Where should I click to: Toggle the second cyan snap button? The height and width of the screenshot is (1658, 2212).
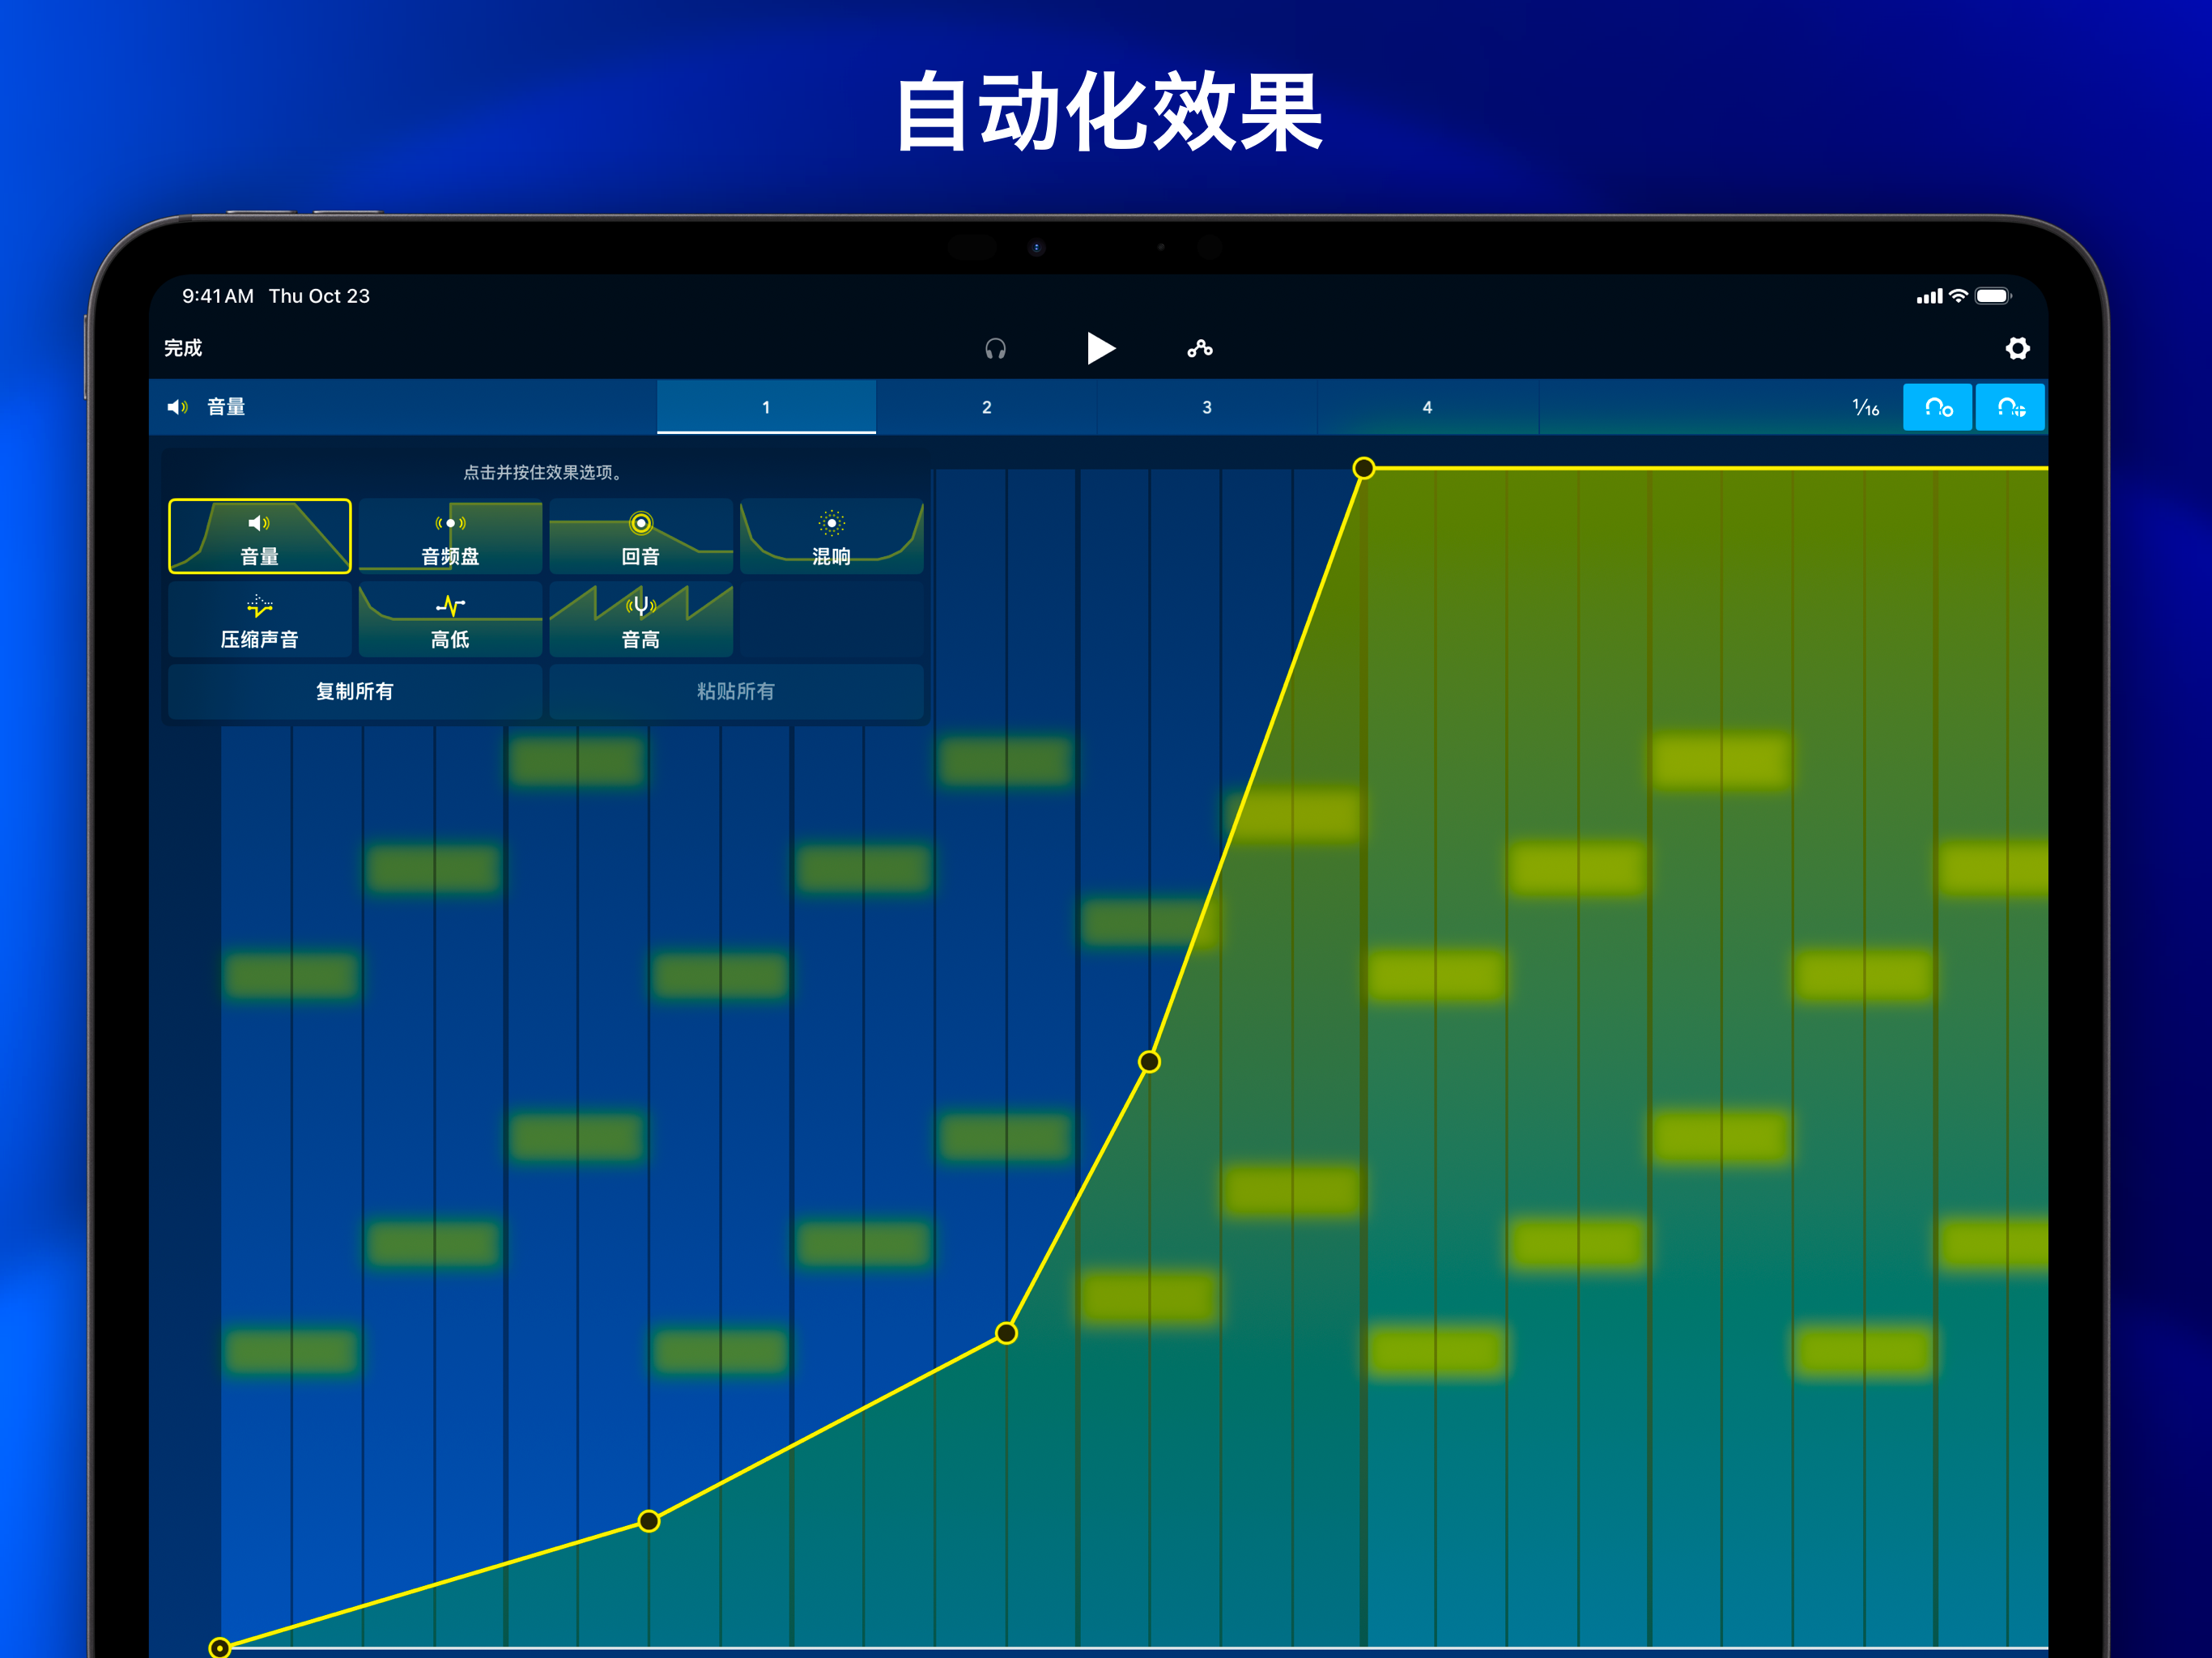click(x=2010, y=408)
